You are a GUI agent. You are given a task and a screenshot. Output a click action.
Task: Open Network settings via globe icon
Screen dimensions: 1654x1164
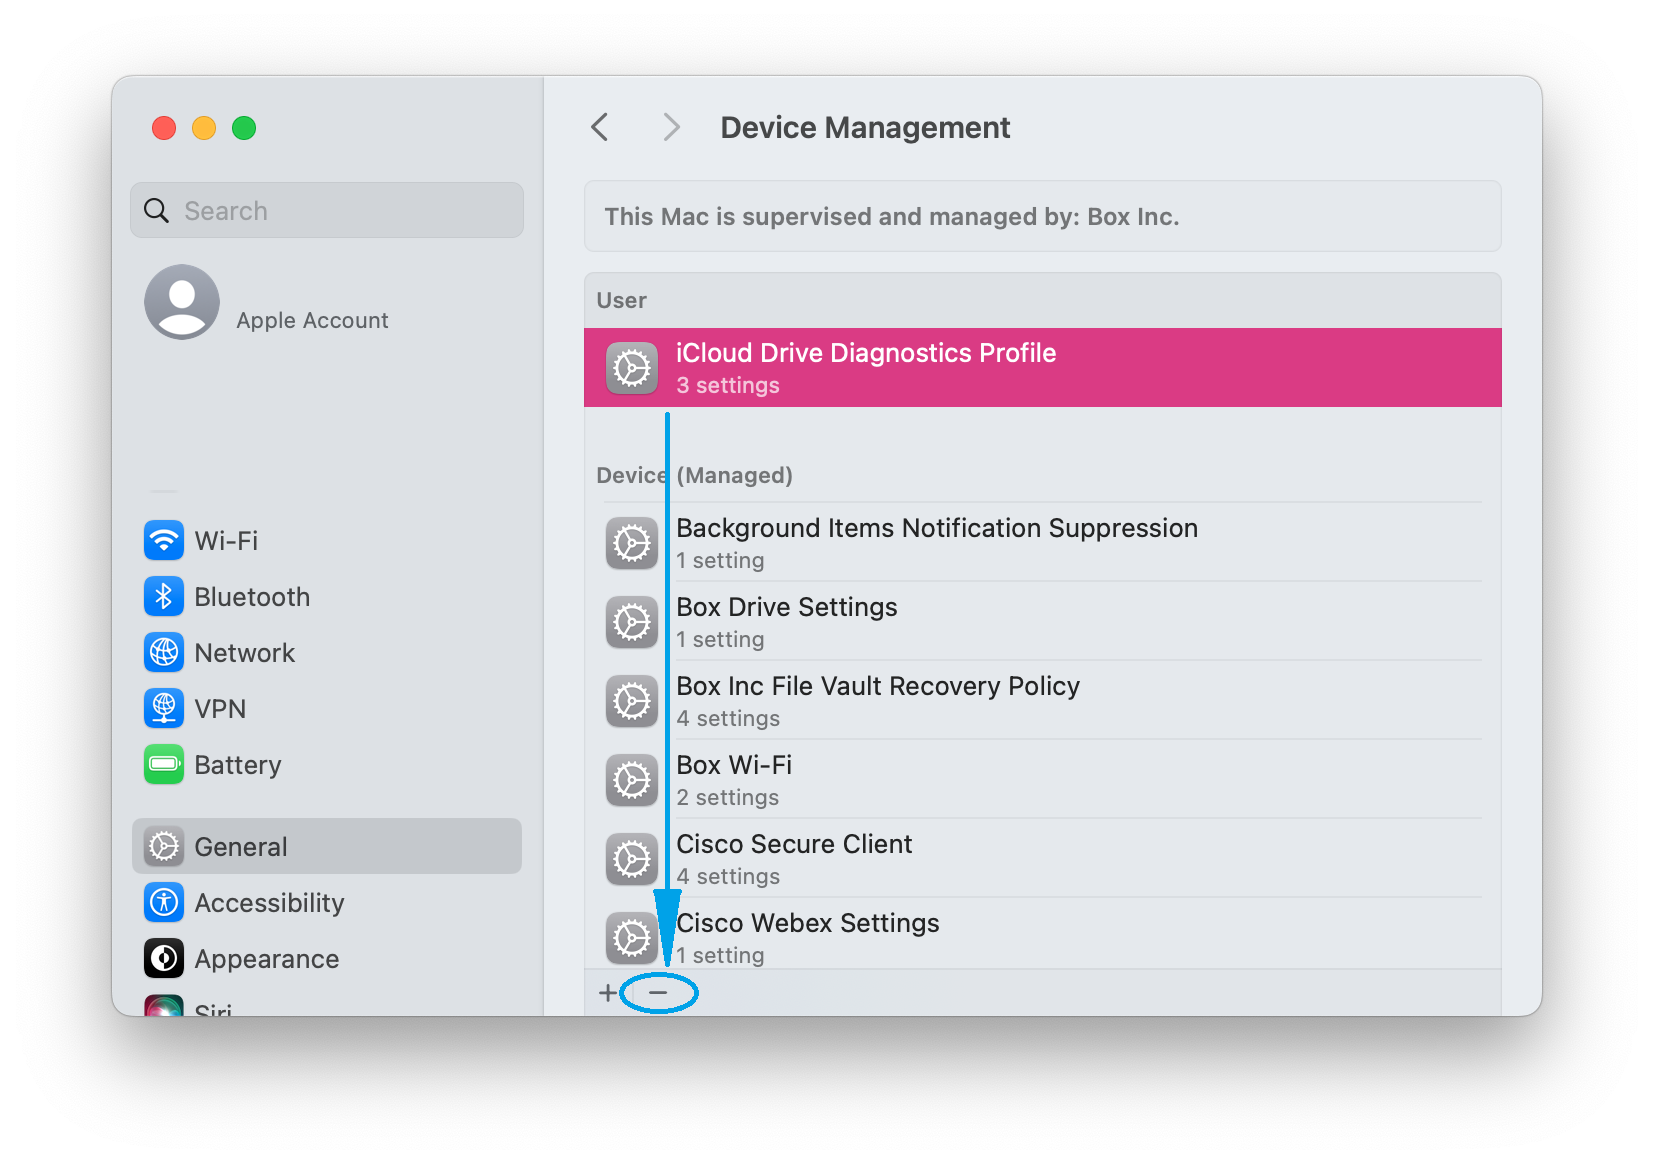164,653
